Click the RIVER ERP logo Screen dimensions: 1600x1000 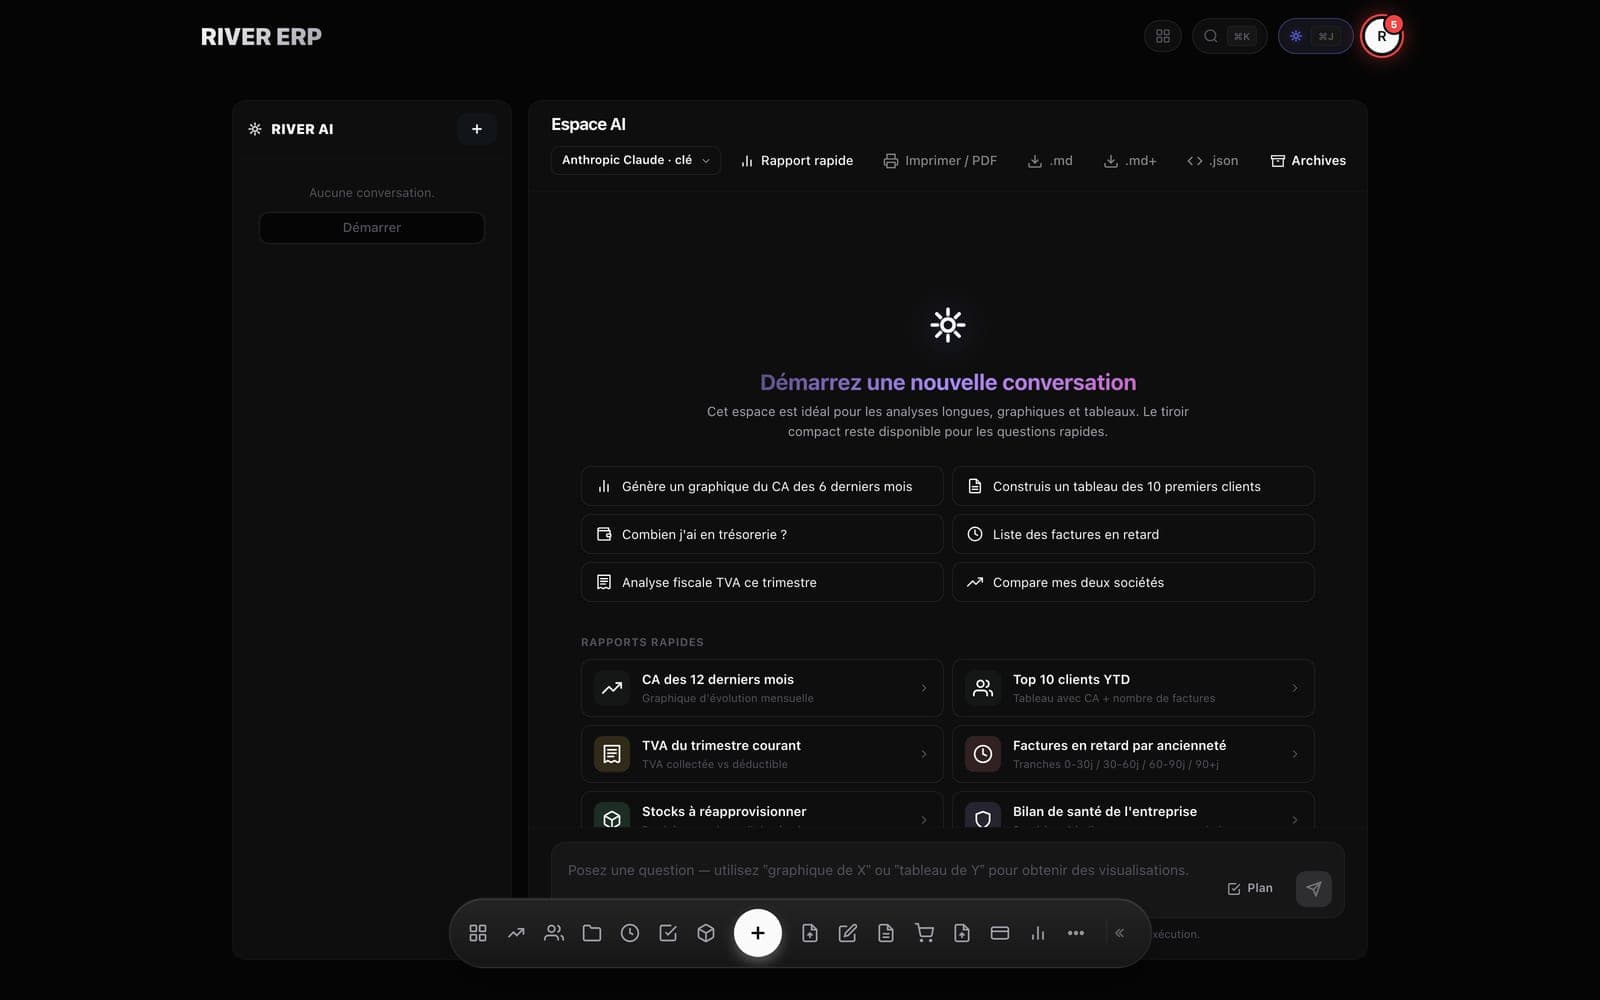(261, 37)
